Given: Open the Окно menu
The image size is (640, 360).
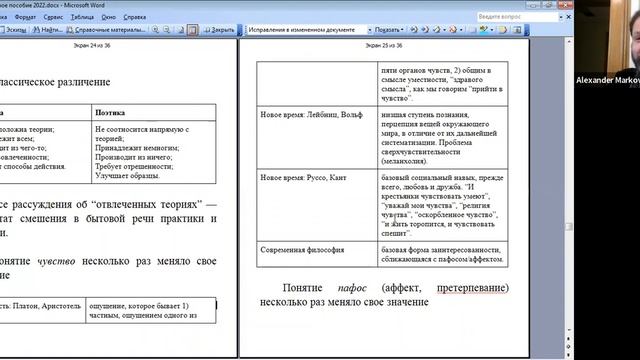Looking at the screenshot, I should [x=108, y=17].
